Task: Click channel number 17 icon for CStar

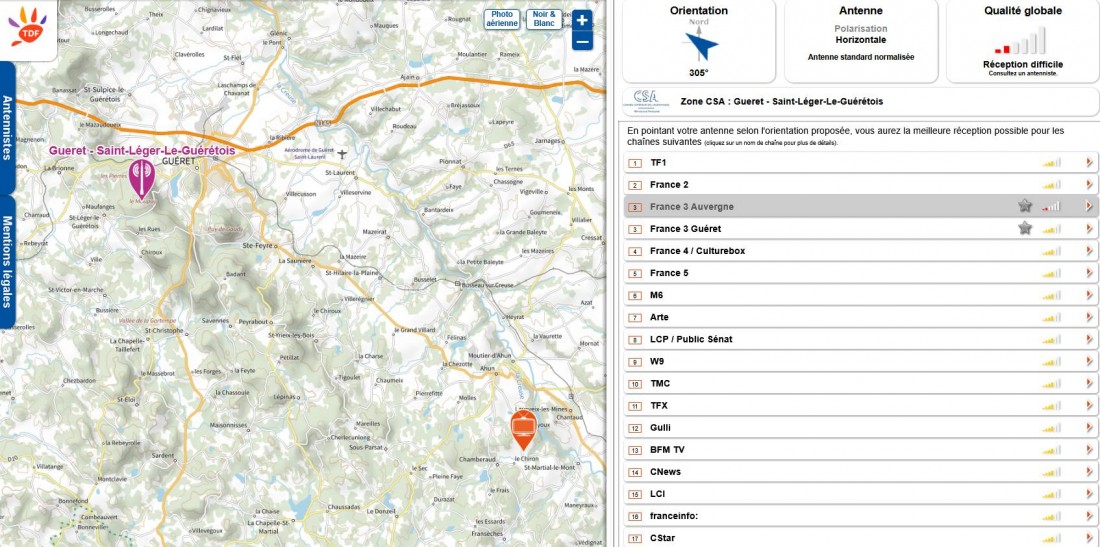Action: pos(636,539)
